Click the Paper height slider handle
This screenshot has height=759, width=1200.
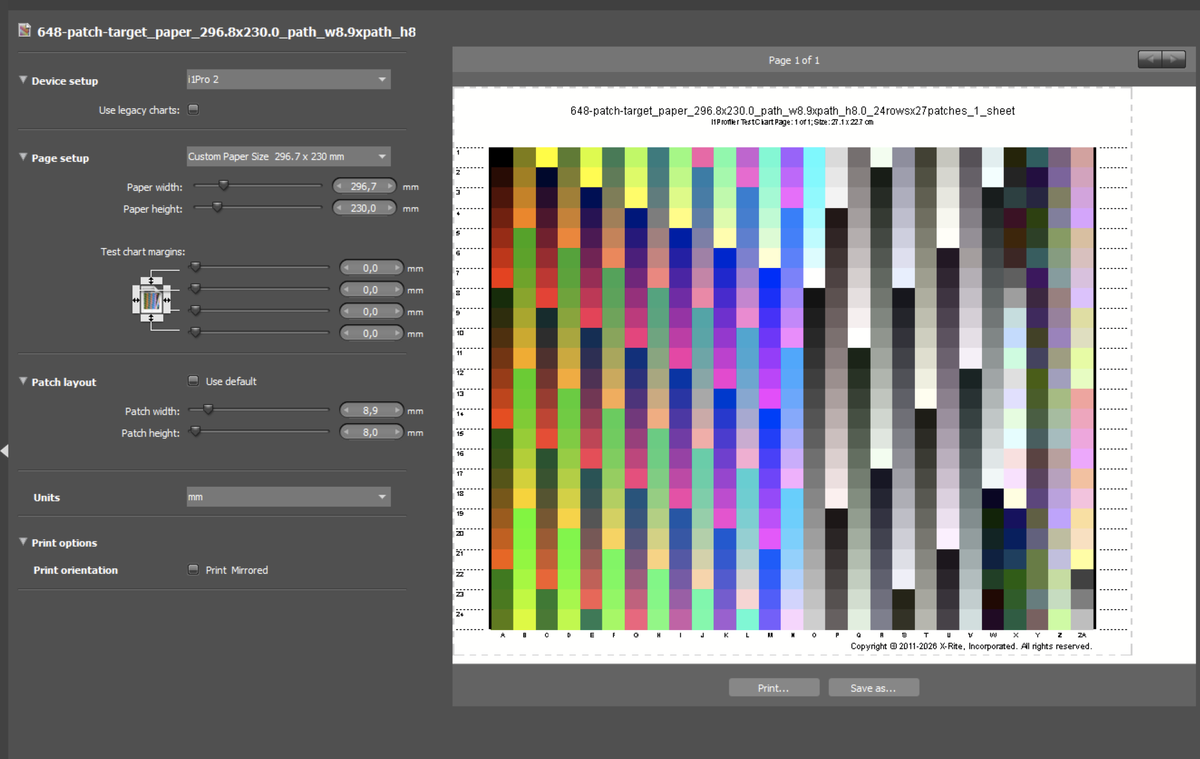tap(217, 207)
